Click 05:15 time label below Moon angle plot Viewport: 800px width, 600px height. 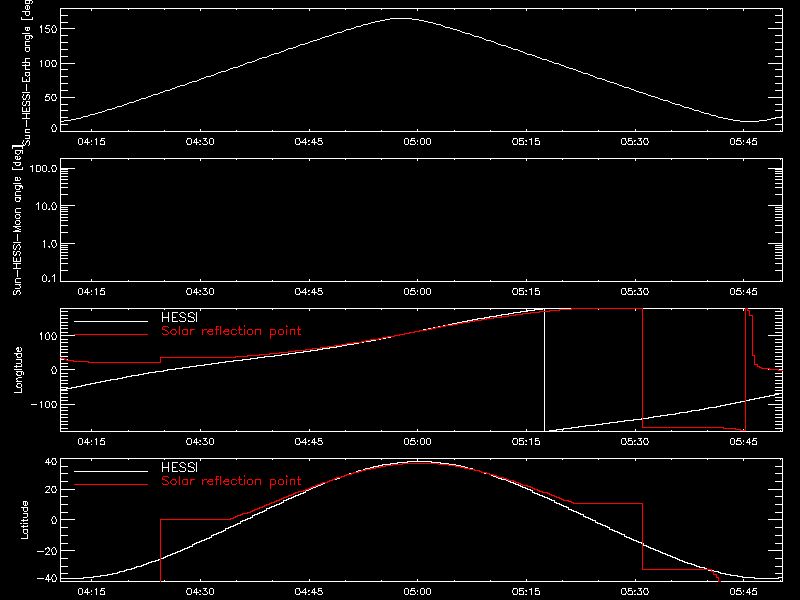[x=526, y=292]
